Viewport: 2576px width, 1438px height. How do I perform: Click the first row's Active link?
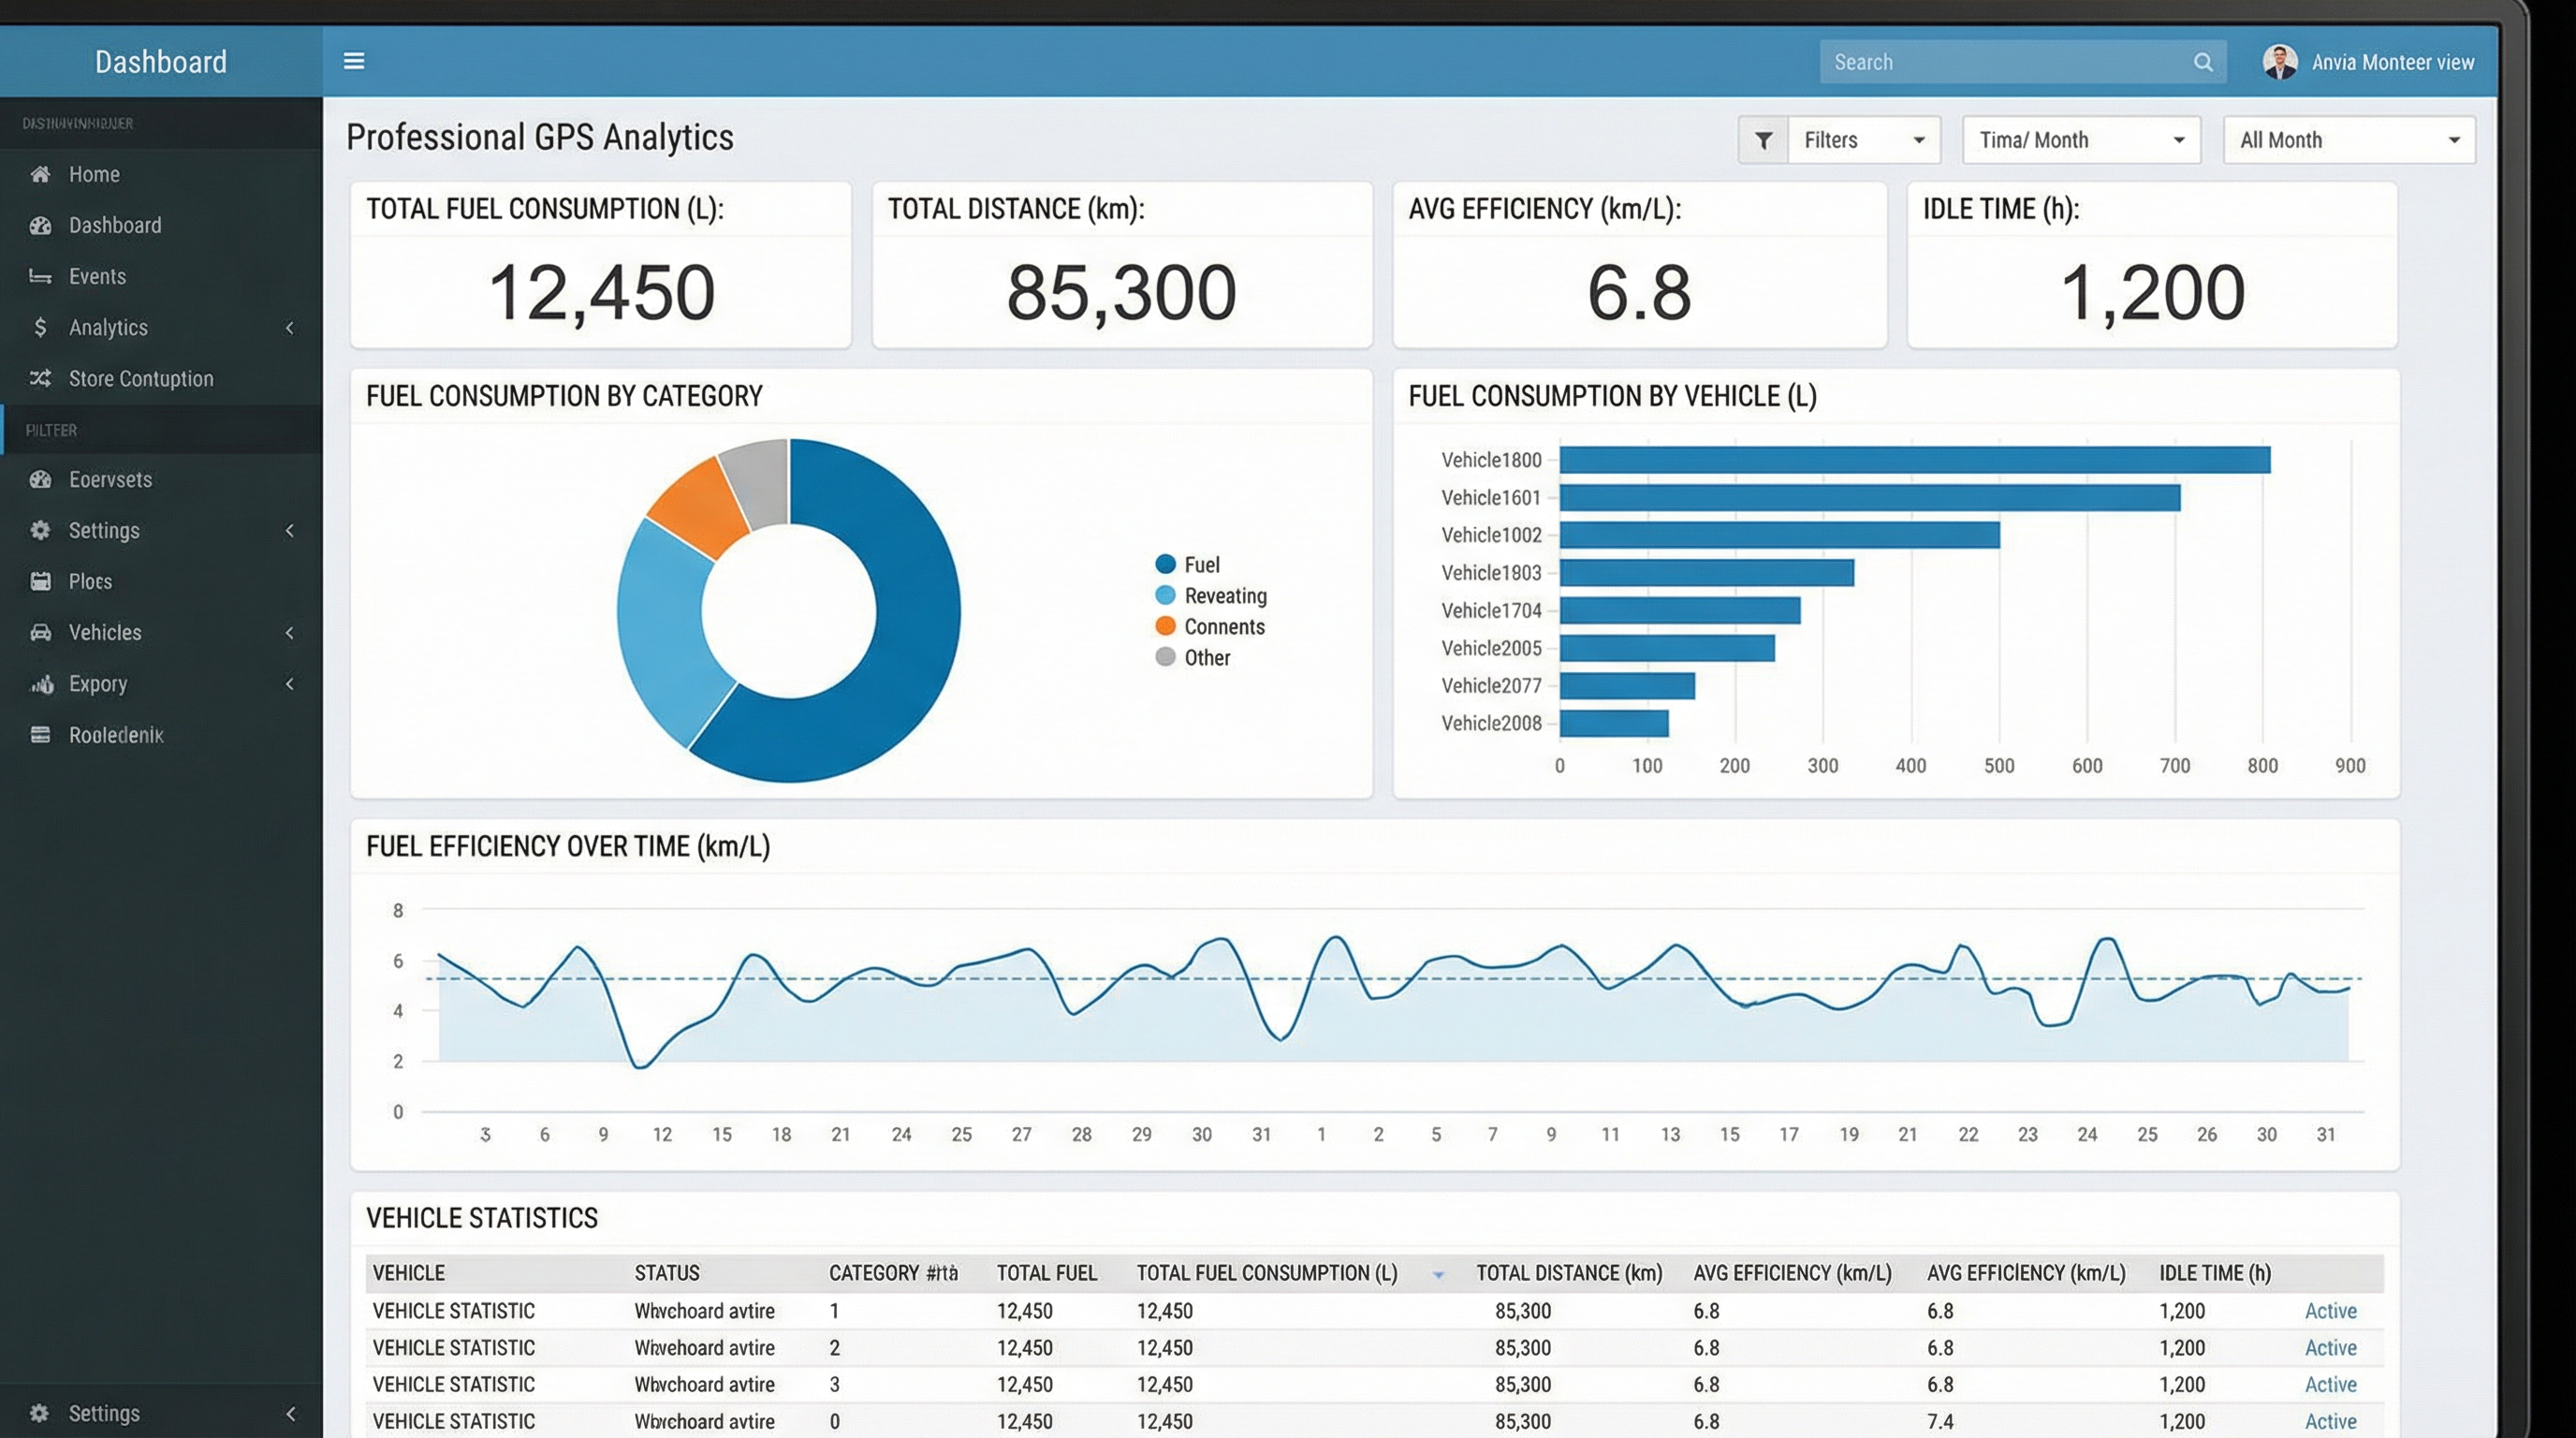(x=2330, y=1310)
